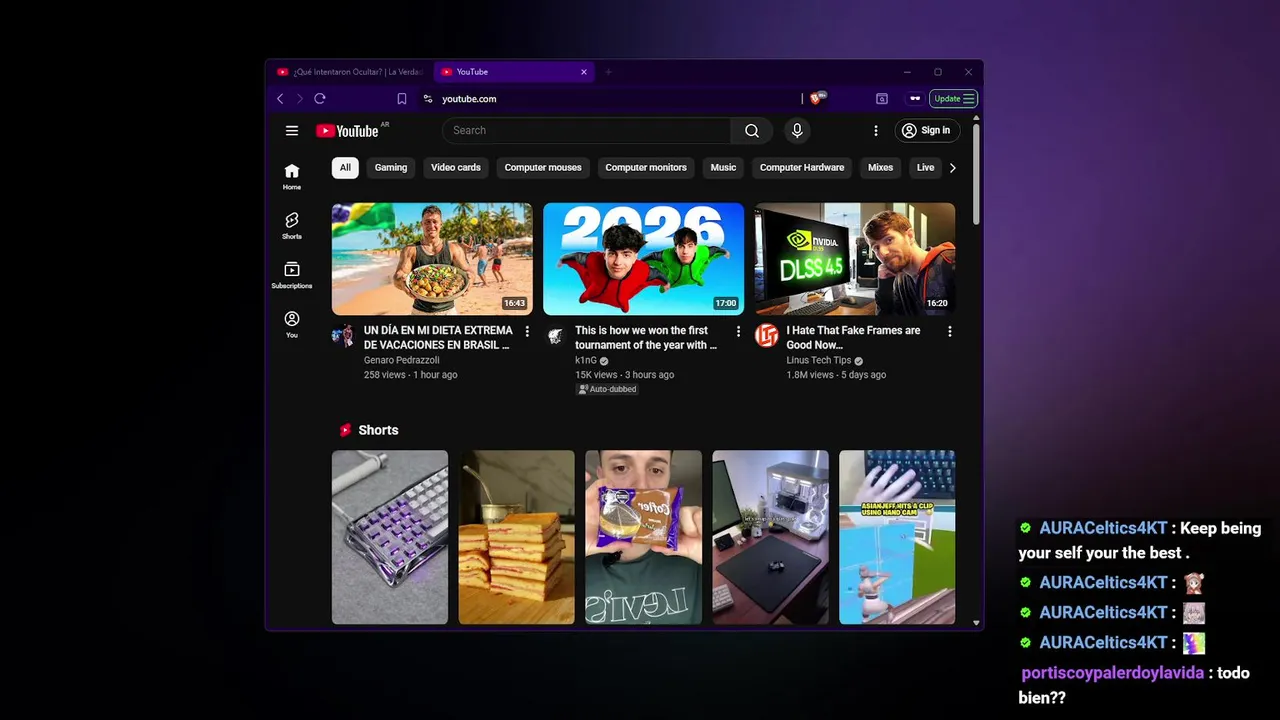Switch to the ¿Qué Intentaron Ocultar? tab
Viewport: 1280px width, 720px height.
(351, 72)
